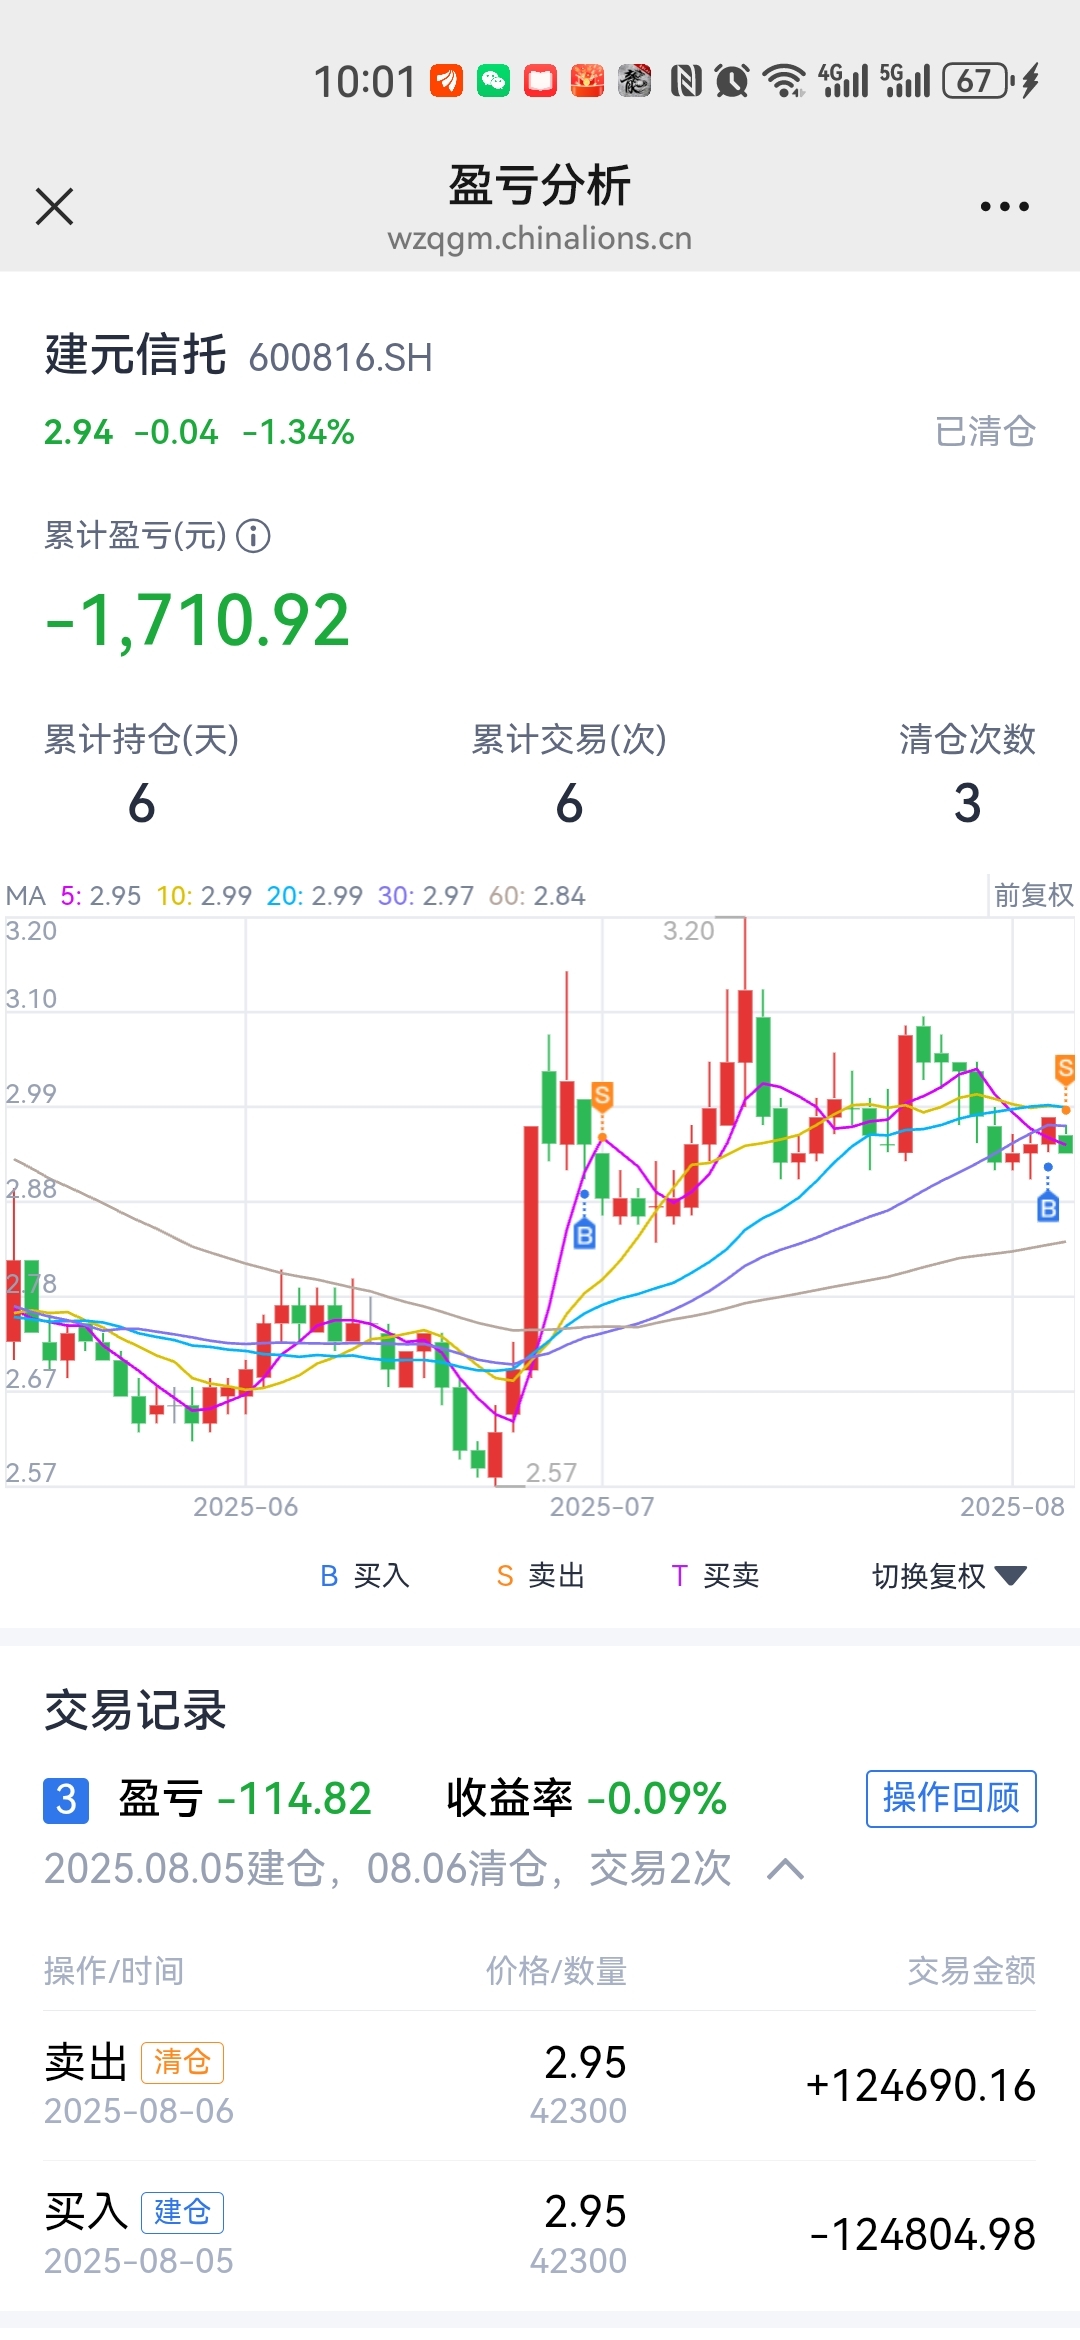The image size is (1080, 2340).
Task: Tap the info icon beside 累计盈亏(元)
Action: click(x=253, y=536)
